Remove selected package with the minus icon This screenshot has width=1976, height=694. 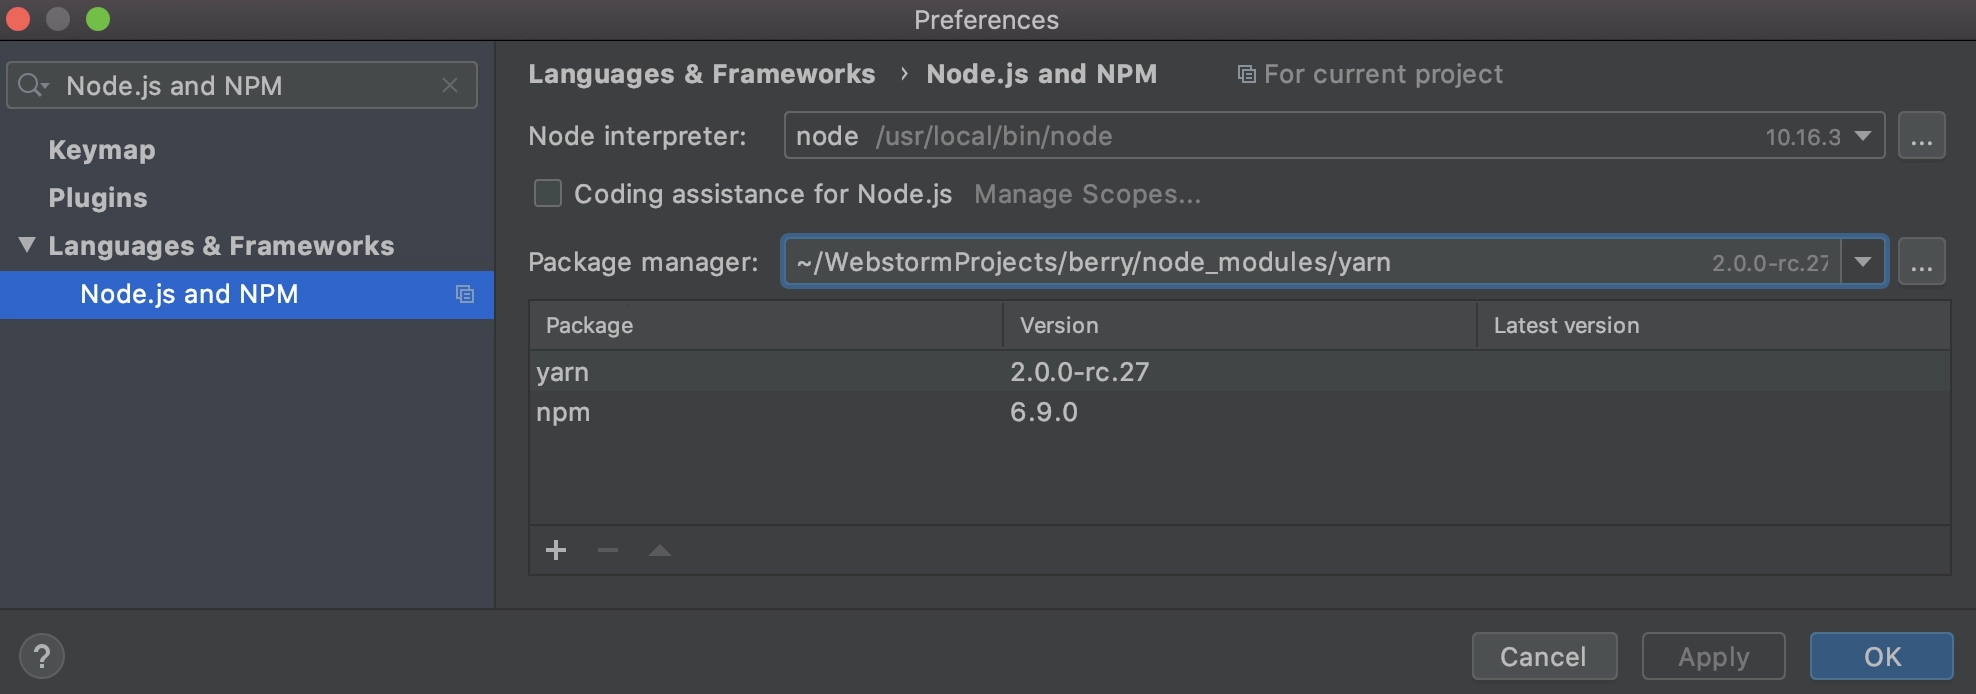click(x=608, y=550)
